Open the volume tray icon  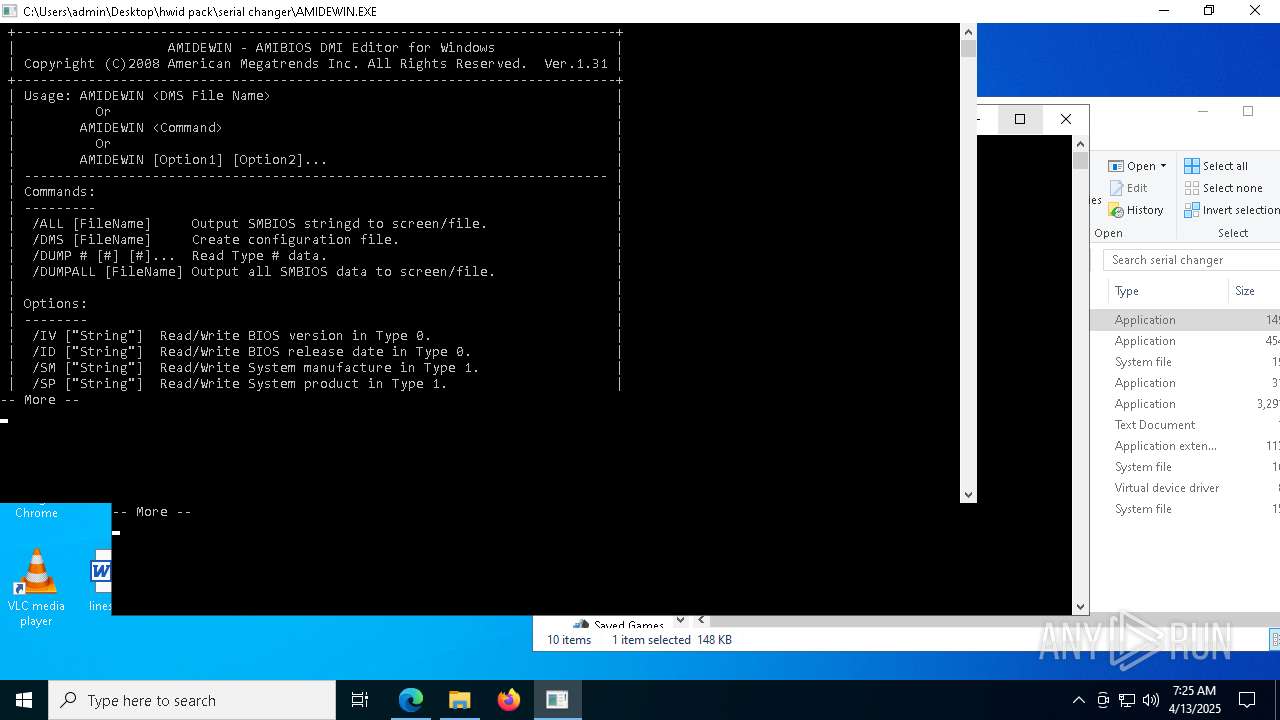[x=1150, y=700]
